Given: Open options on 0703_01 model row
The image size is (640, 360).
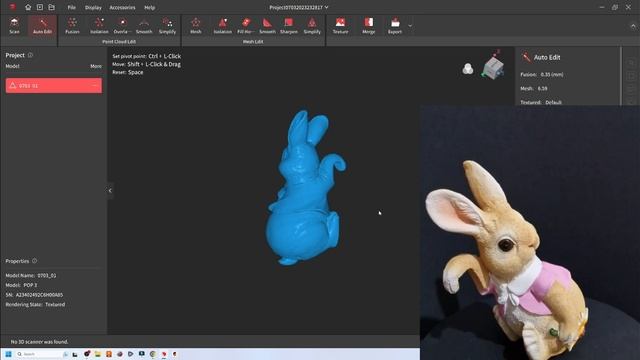Looking at the screenshot, I should [x=95, y=85].
